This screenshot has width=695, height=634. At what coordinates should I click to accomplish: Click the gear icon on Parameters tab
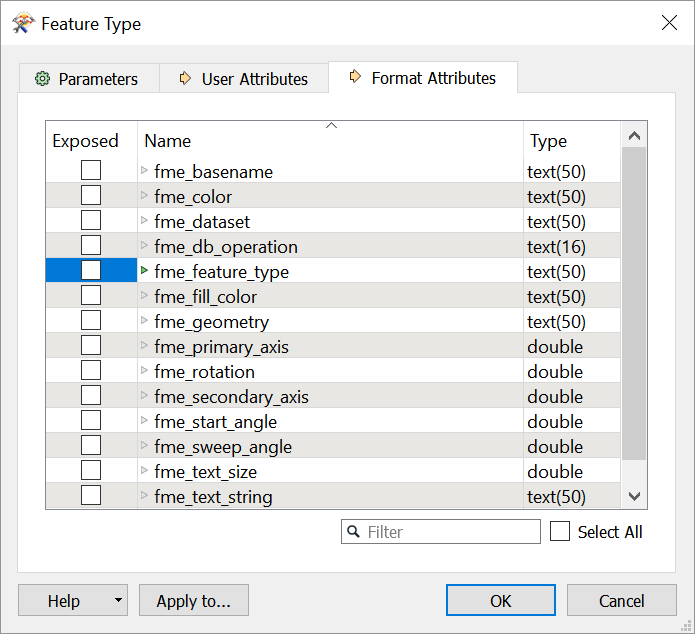(x=43, y=79)
